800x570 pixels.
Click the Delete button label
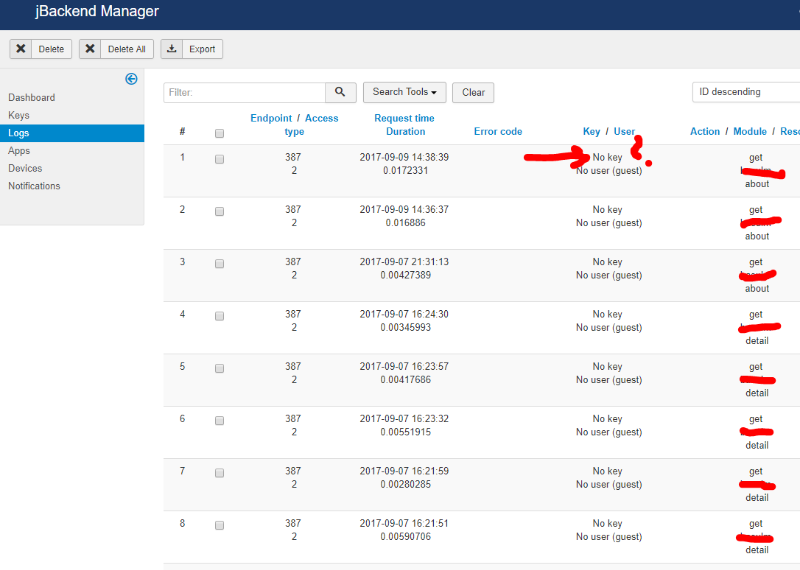(x=51, y=49)
